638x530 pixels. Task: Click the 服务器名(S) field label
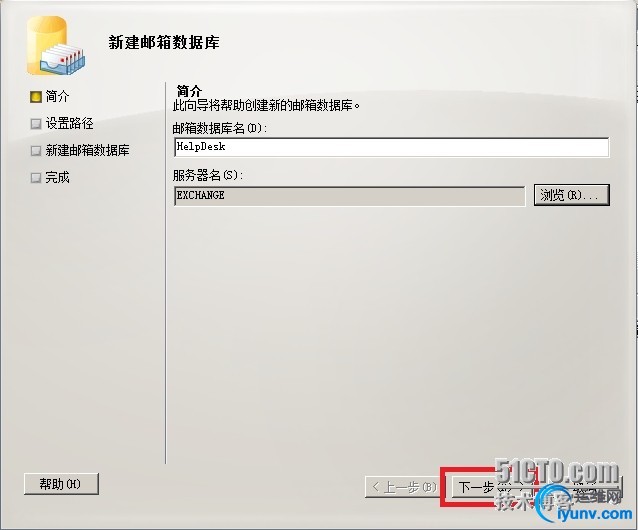pyautogui.click(x=208, y=176)
